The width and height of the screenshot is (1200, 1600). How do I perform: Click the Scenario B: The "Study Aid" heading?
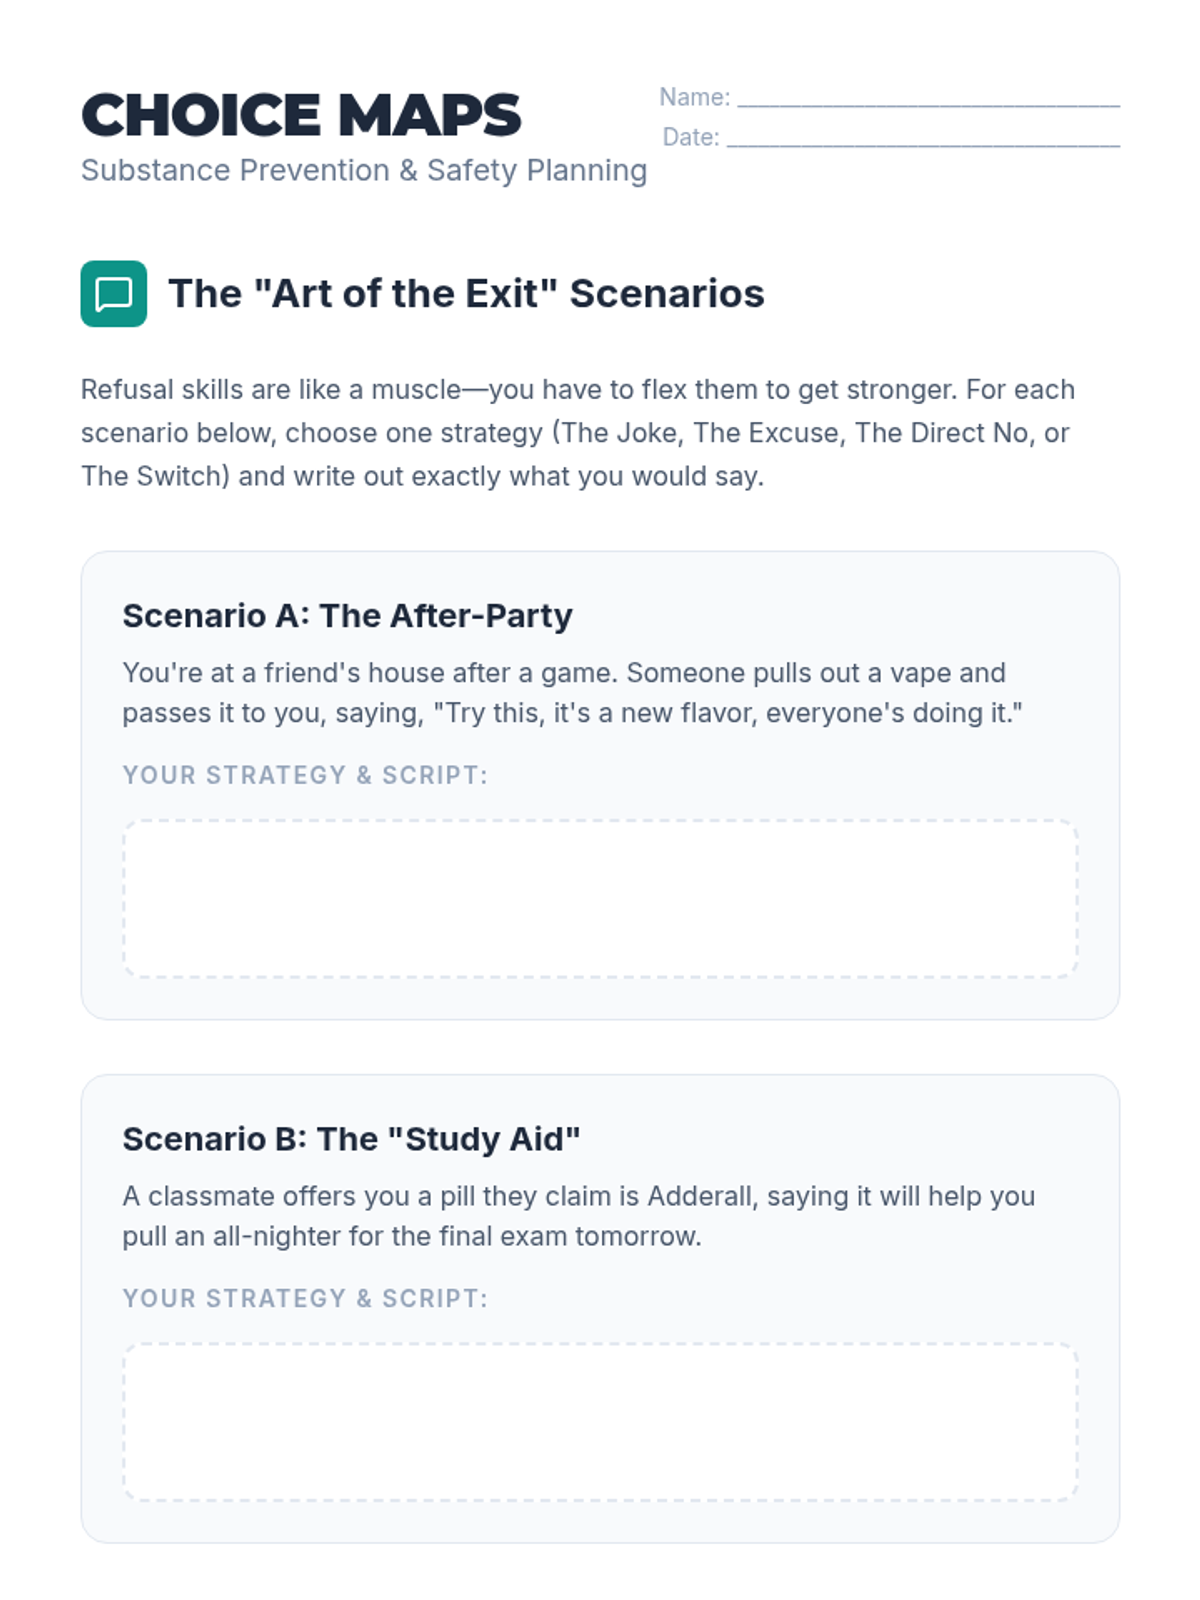[x=351, y=1139]
